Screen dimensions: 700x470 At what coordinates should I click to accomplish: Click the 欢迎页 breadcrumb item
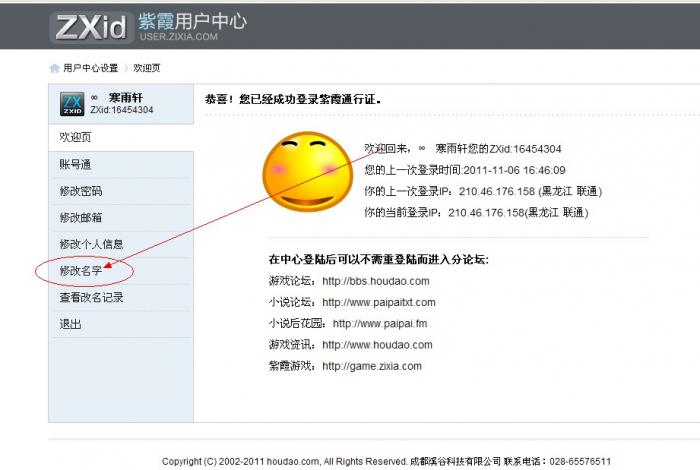point(146,68)
